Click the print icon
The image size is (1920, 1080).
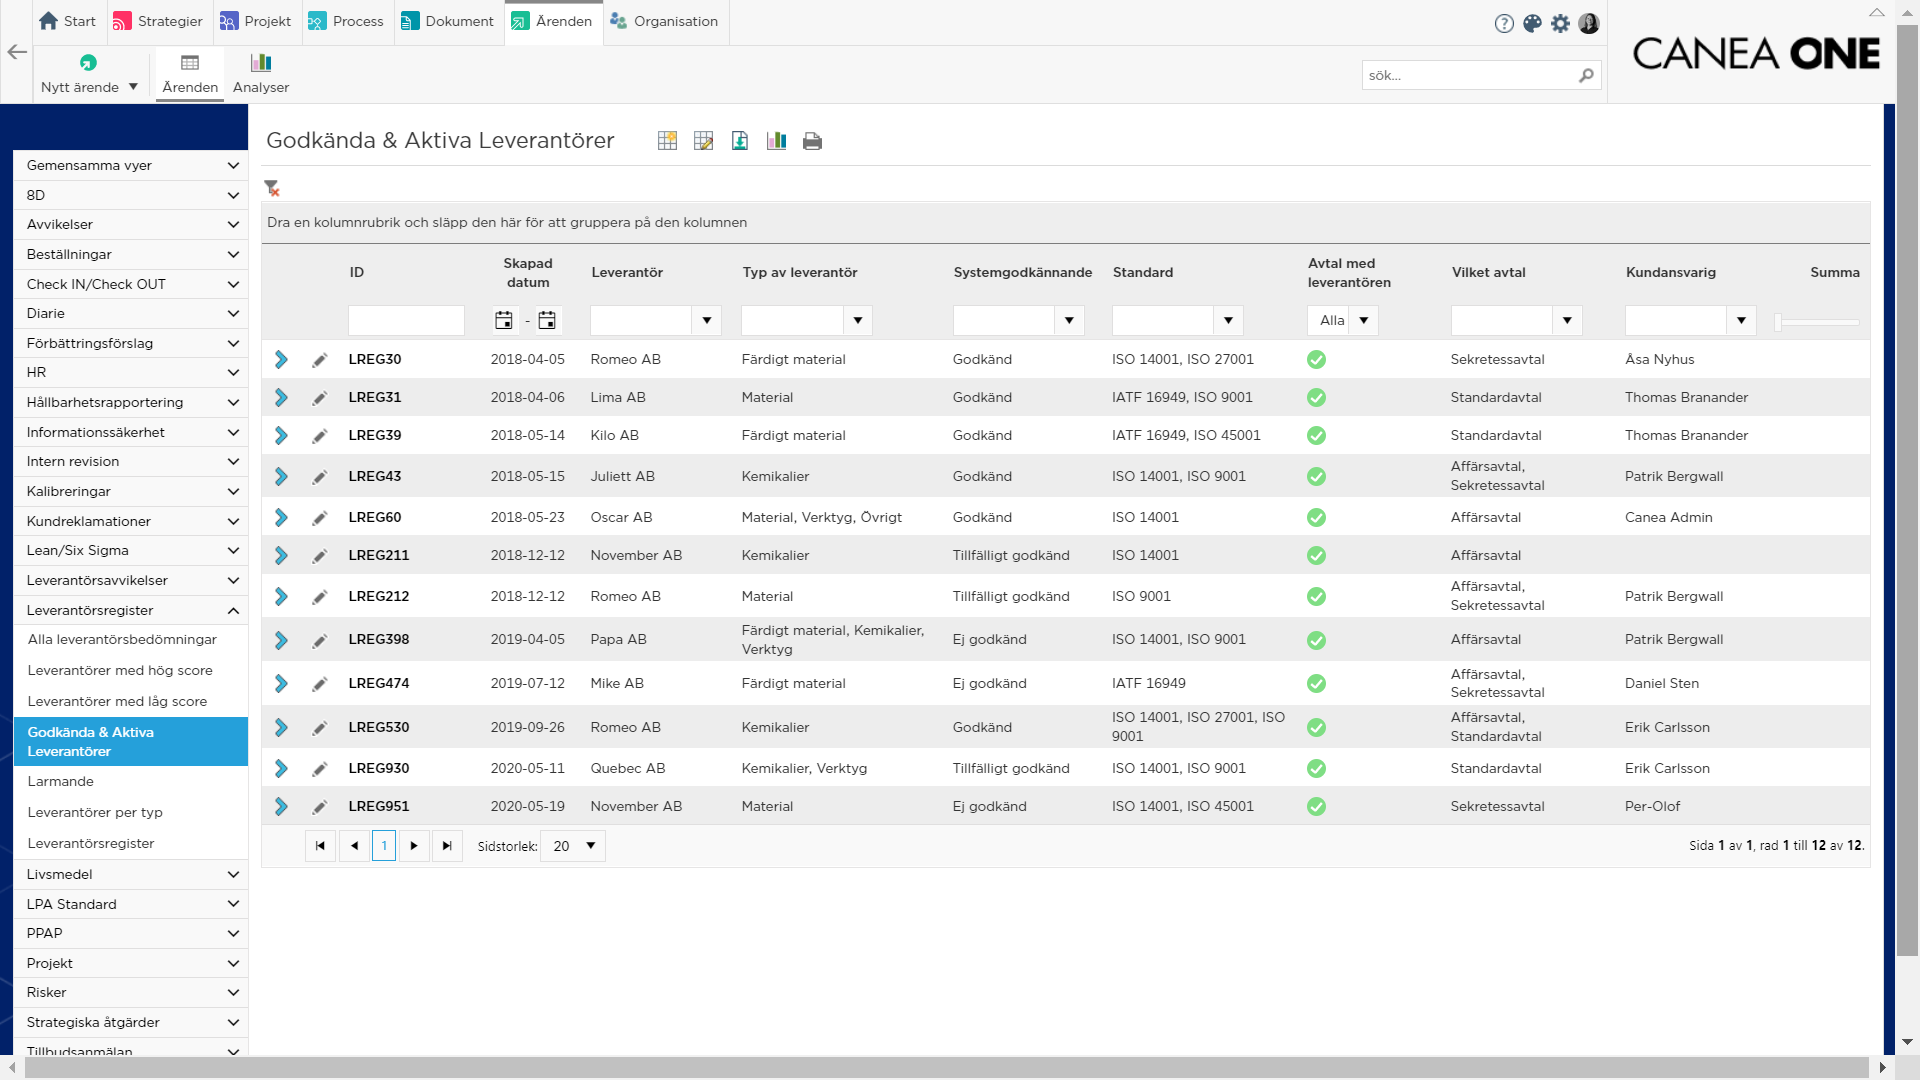(812, 141)
